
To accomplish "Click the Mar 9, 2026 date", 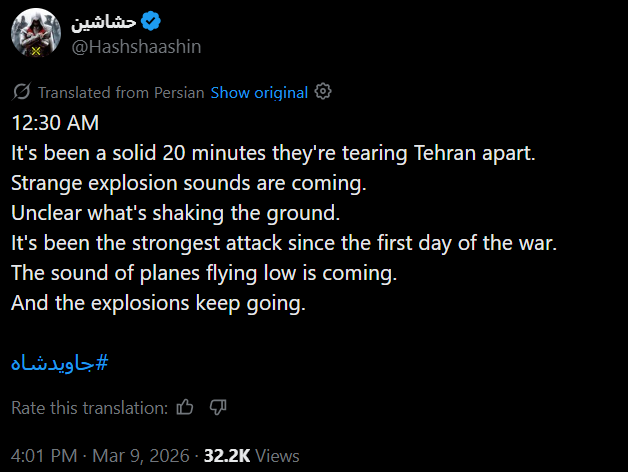I will [141, 456].
